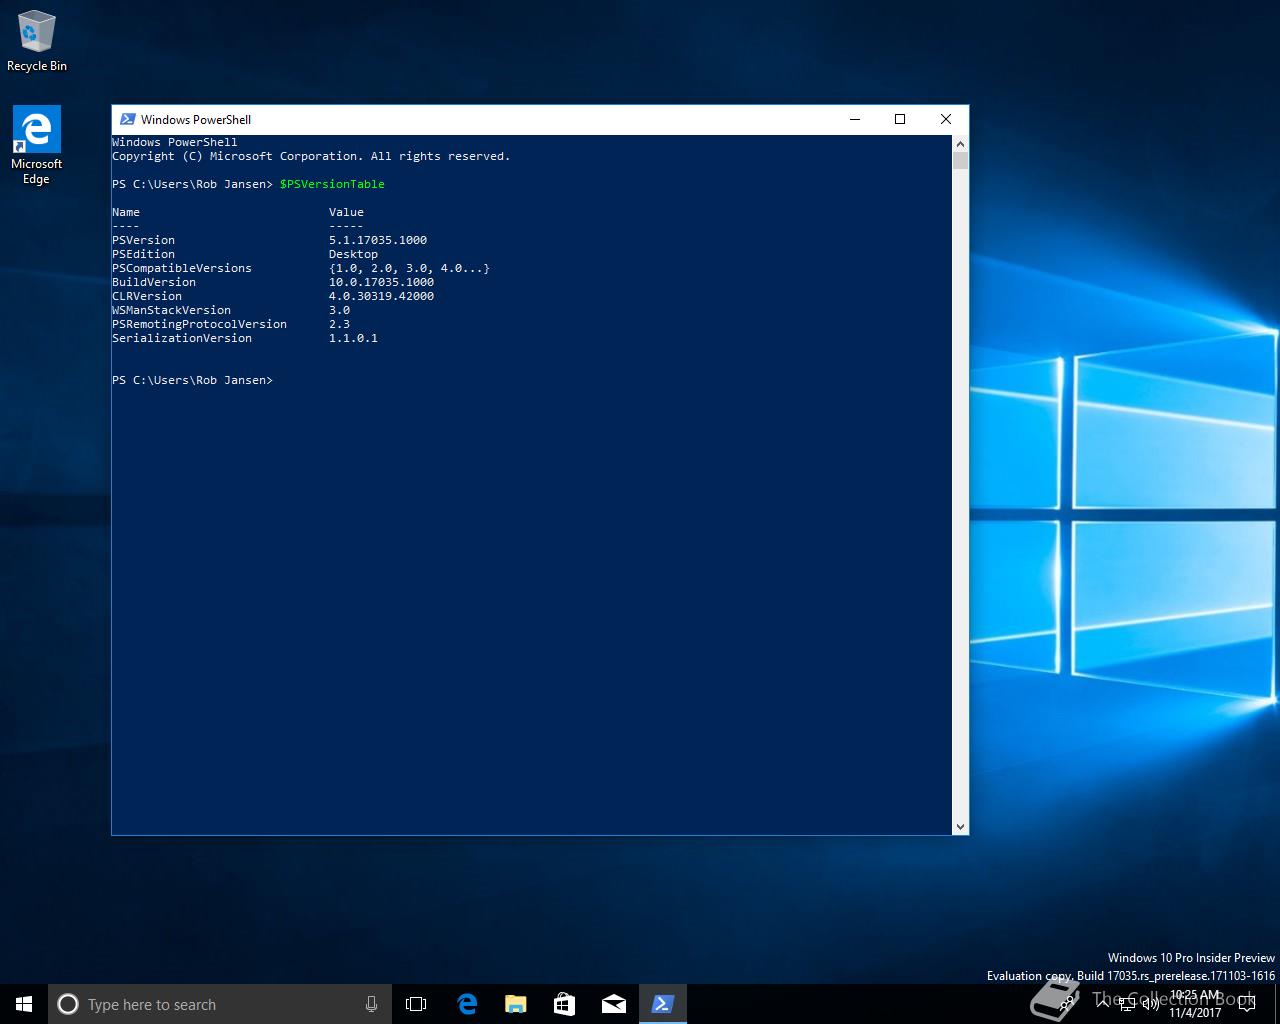Open the Mail app from taskbar
This screenshot has width=1280, height=1024.
(x=613, y=1004)
